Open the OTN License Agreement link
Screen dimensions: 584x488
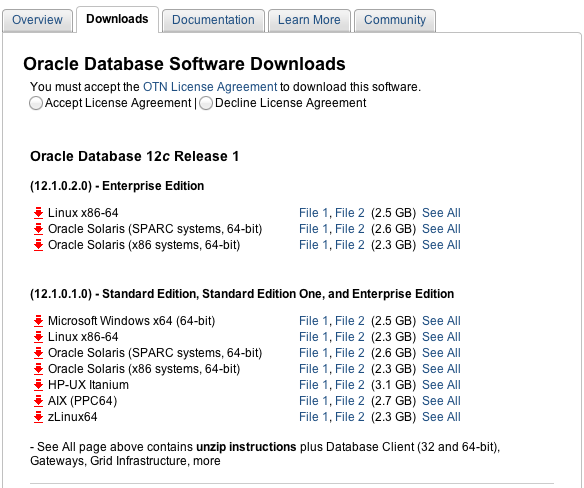click(x=210, y=87)
